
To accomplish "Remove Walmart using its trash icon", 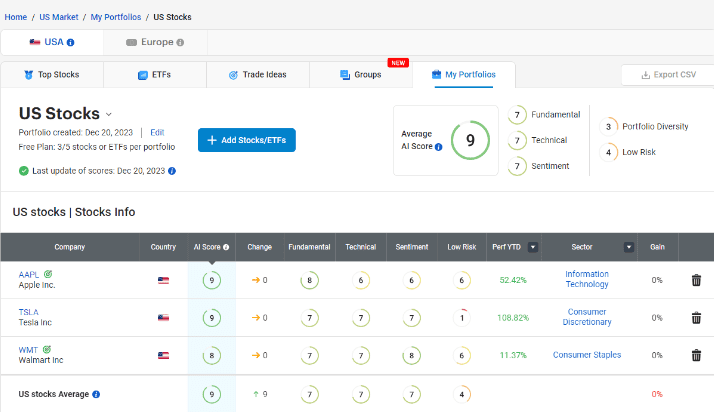I will (696, 355).
